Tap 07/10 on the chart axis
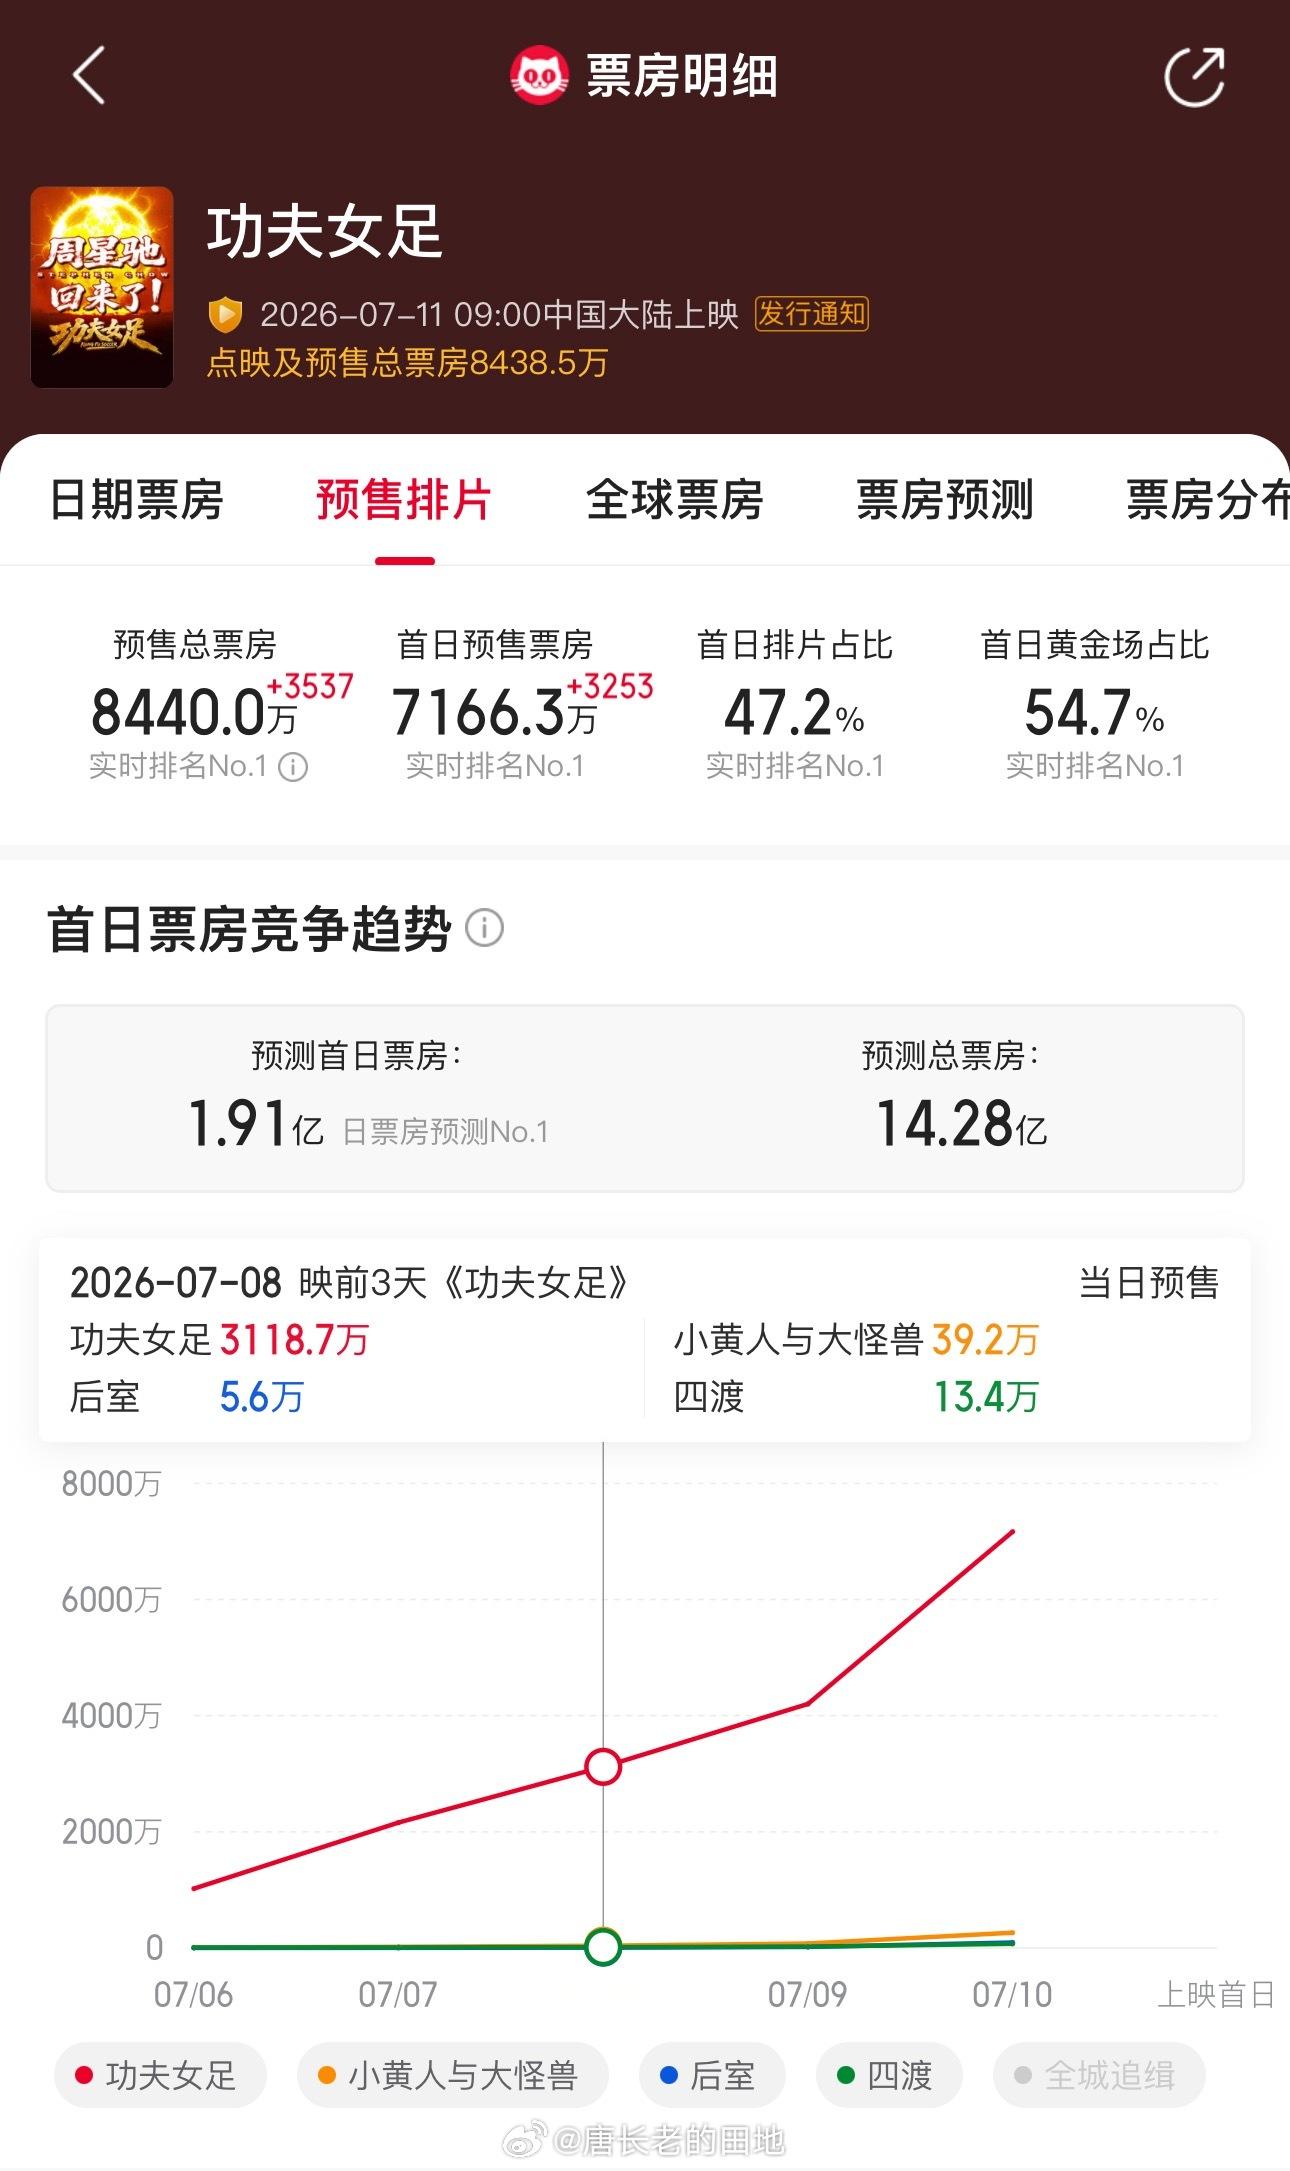This screenshot has width=1290, height=2171. (x=1012, y=1995)
